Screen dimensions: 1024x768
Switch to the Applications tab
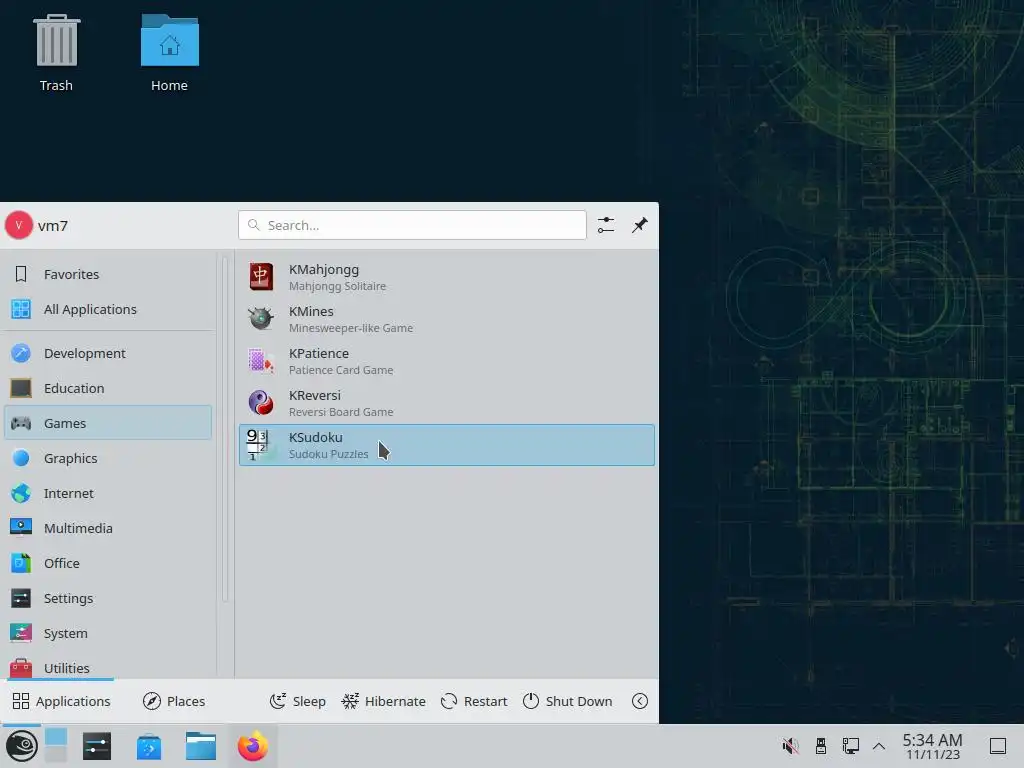[61, 701]
